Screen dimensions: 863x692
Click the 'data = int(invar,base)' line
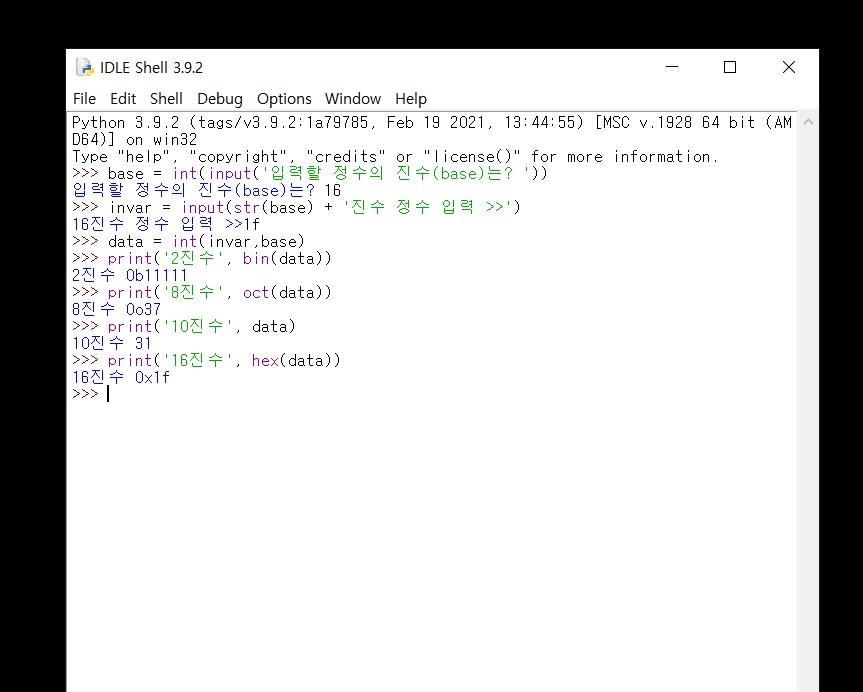(188, 241)
